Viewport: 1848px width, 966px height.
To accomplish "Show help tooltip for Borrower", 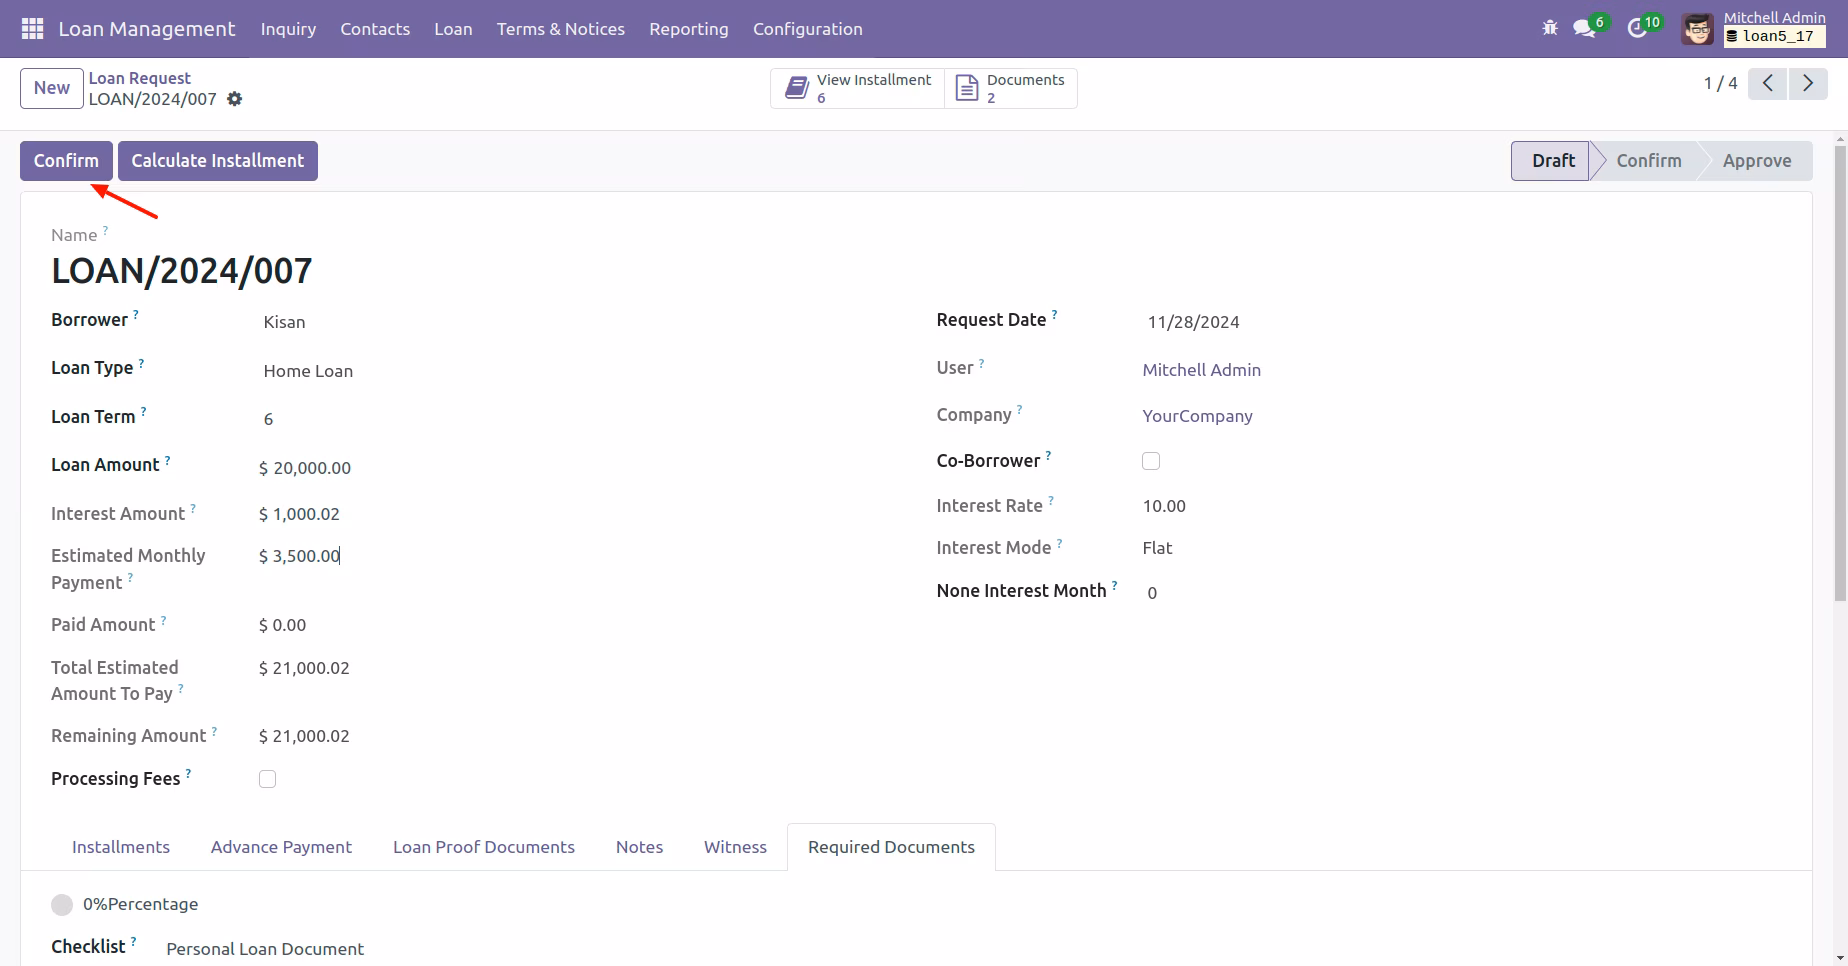I will 136,314.
